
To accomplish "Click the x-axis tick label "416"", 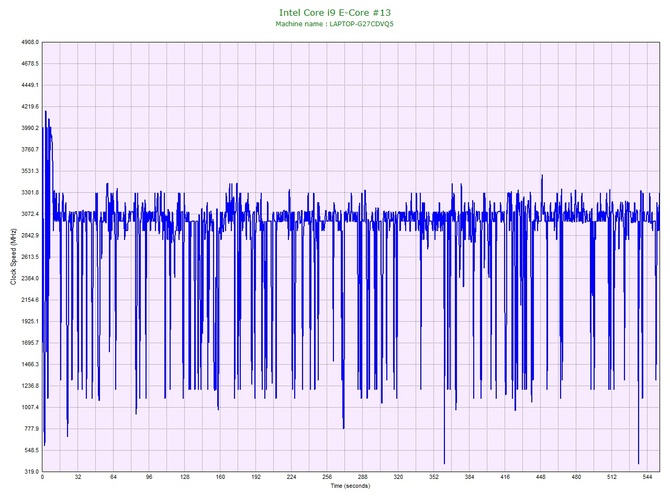I will click(x=505, y=477).
